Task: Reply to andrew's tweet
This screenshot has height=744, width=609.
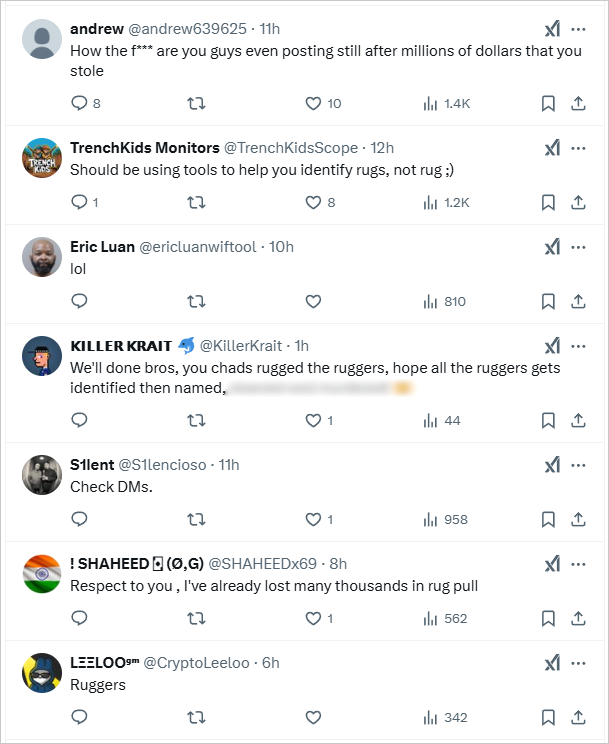Action: point(79,103)
